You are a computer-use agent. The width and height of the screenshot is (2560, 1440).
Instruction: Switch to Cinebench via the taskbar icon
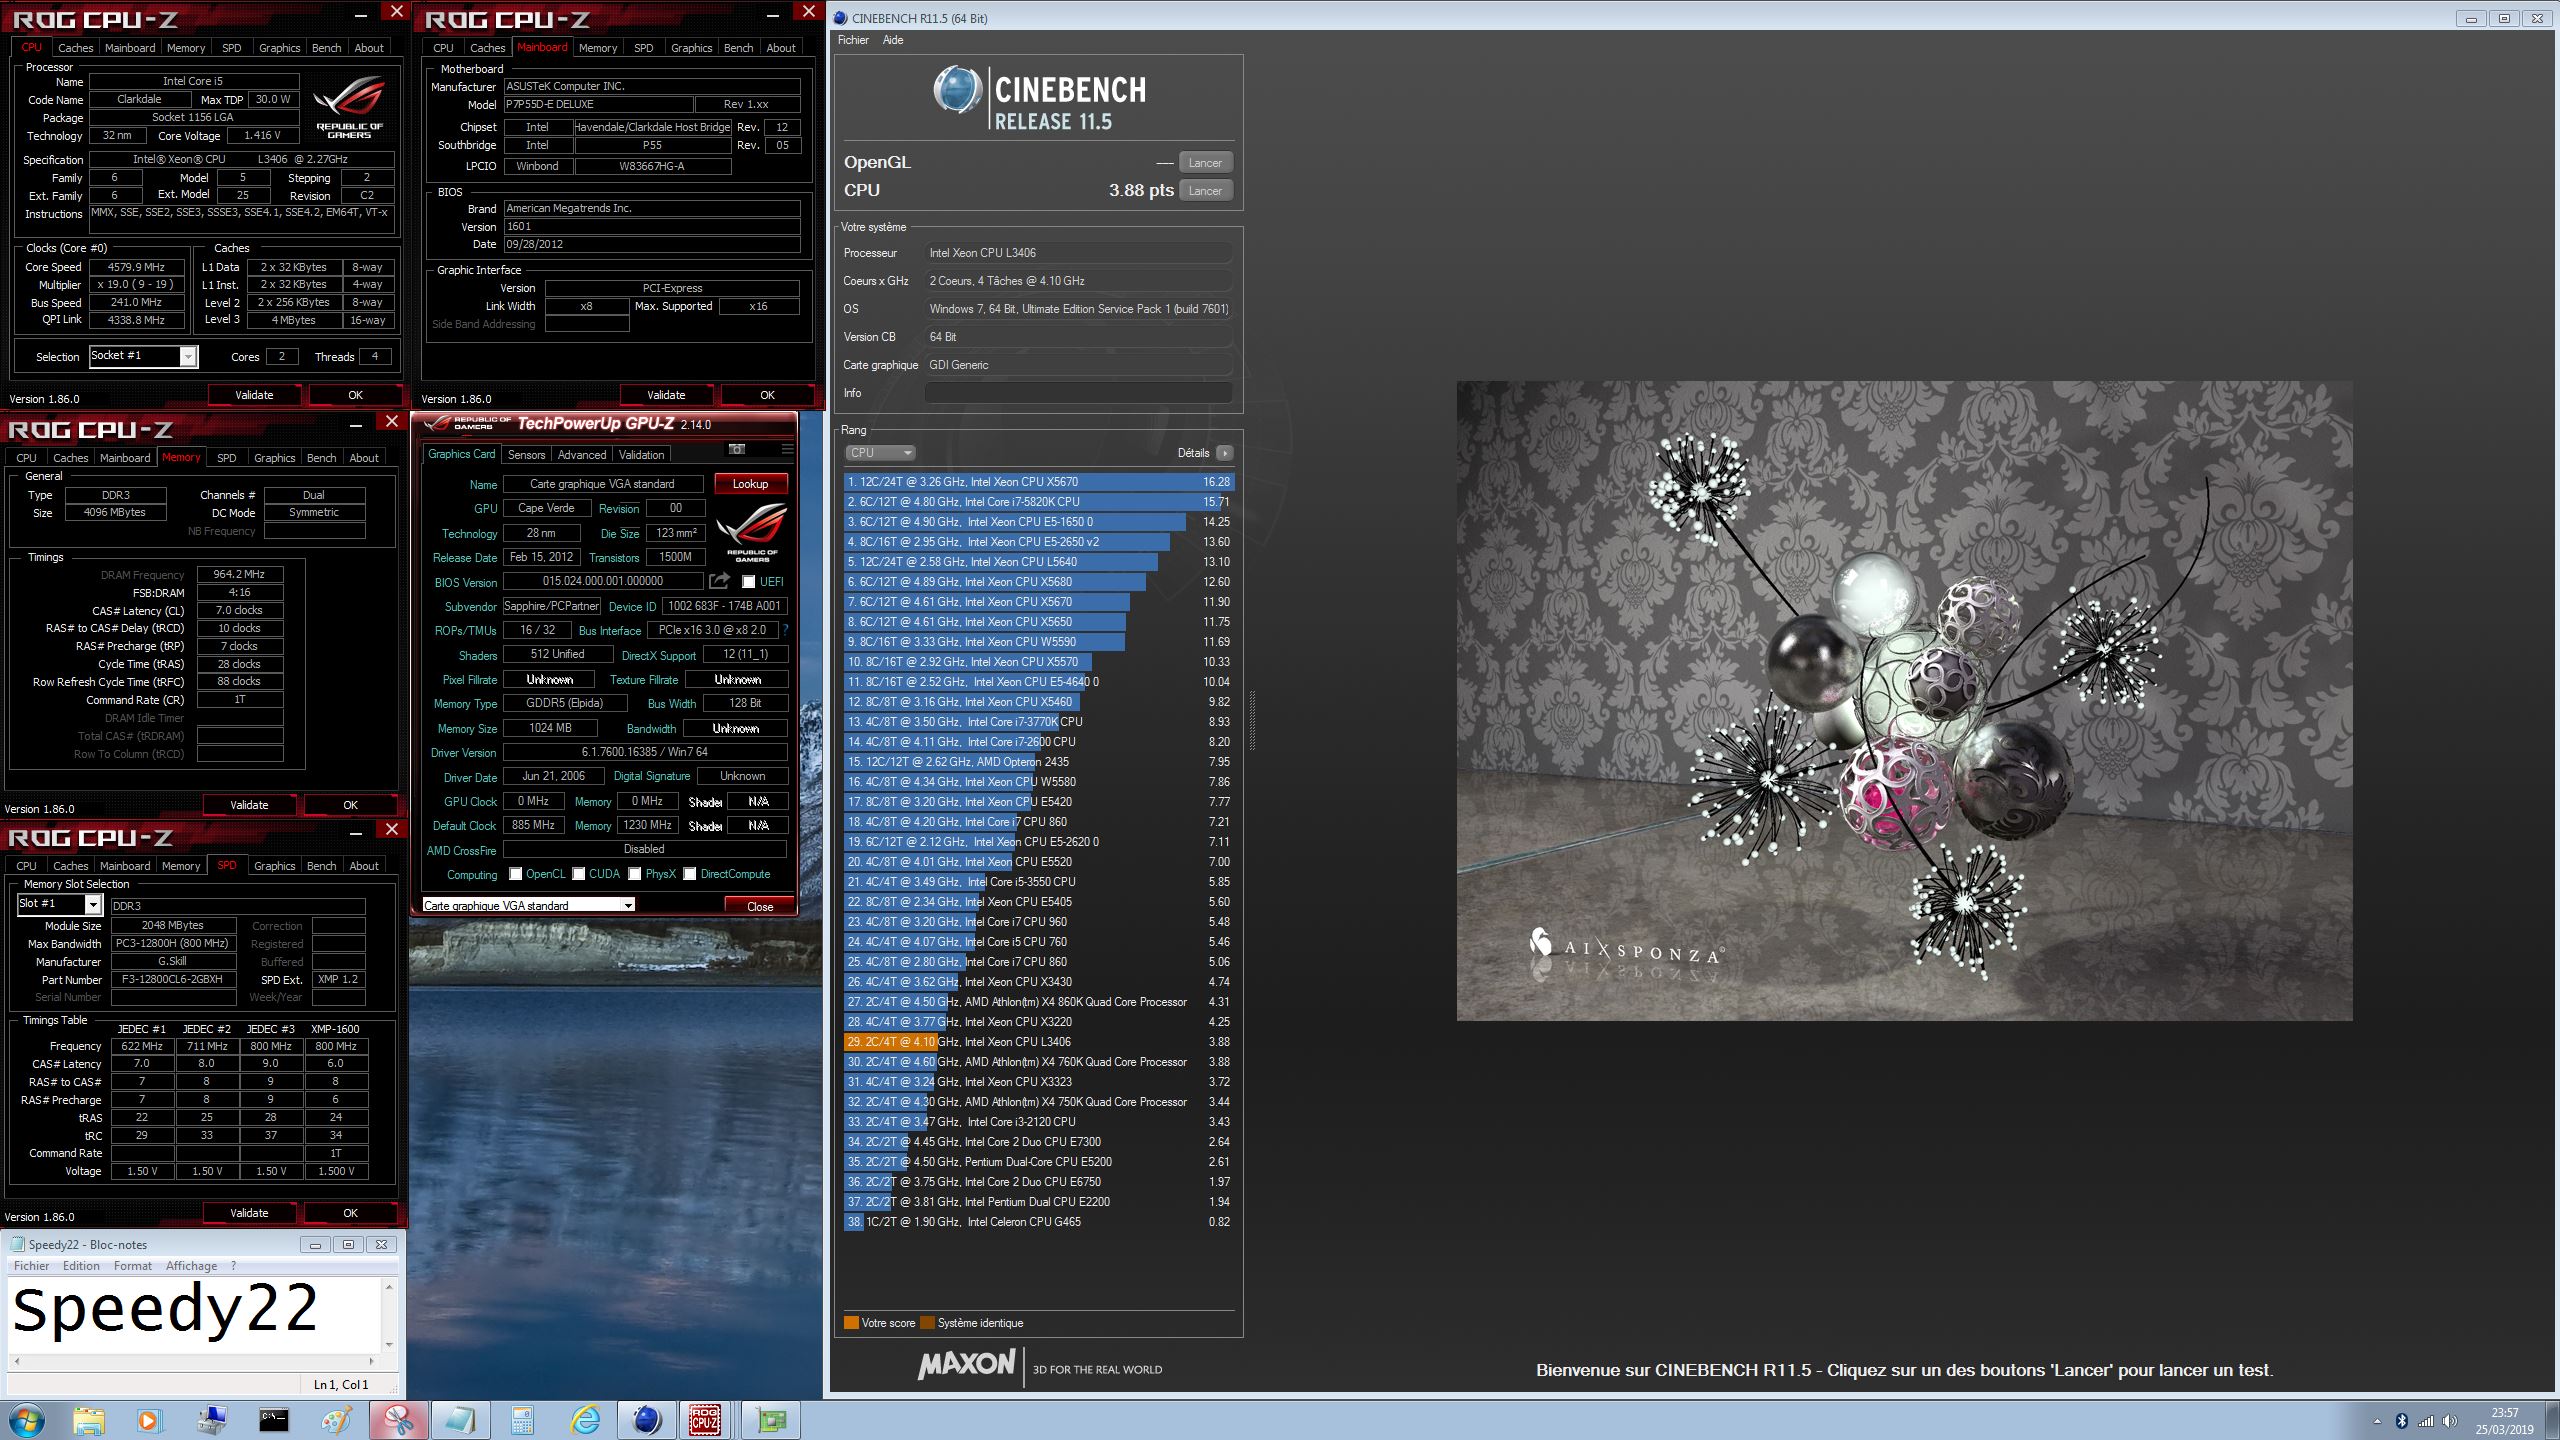click(647, 1420)
